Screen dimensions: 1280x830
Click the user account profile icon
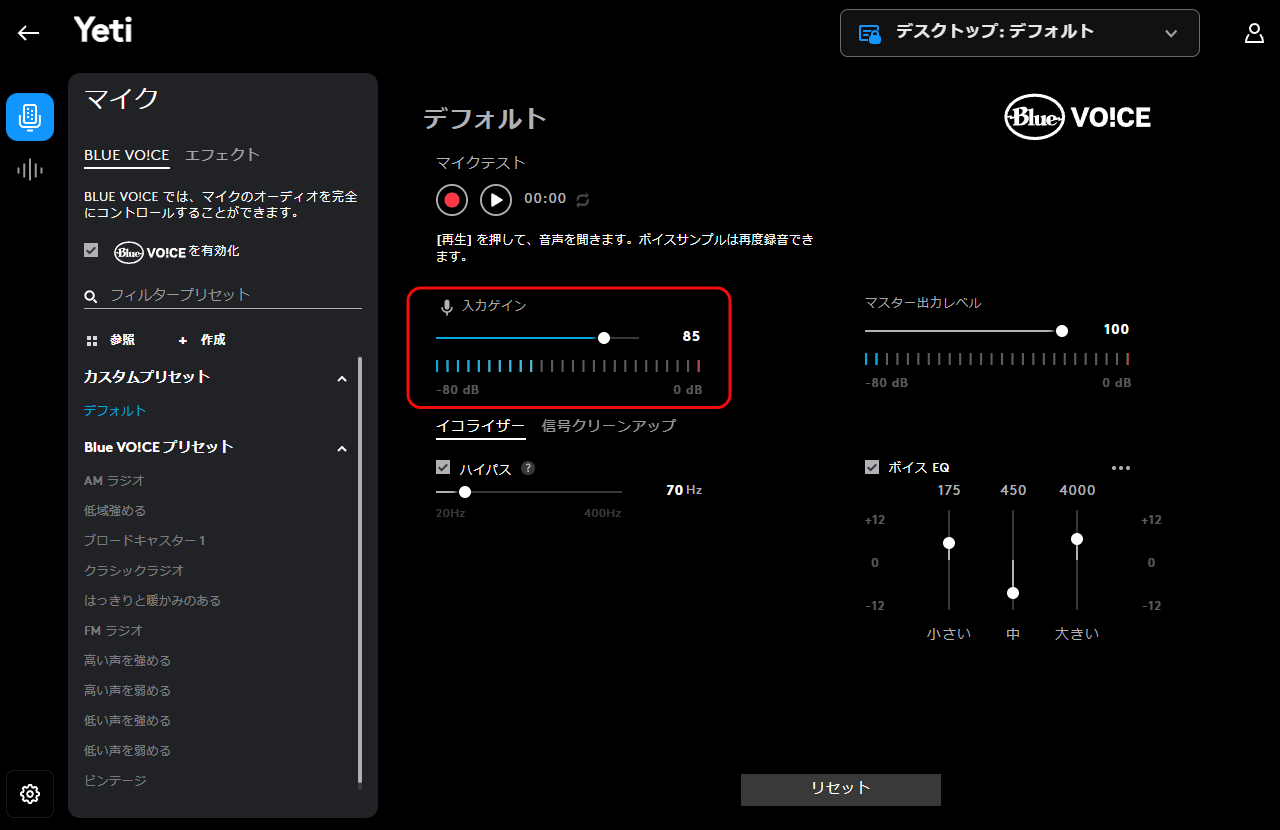coord(1254,33)
